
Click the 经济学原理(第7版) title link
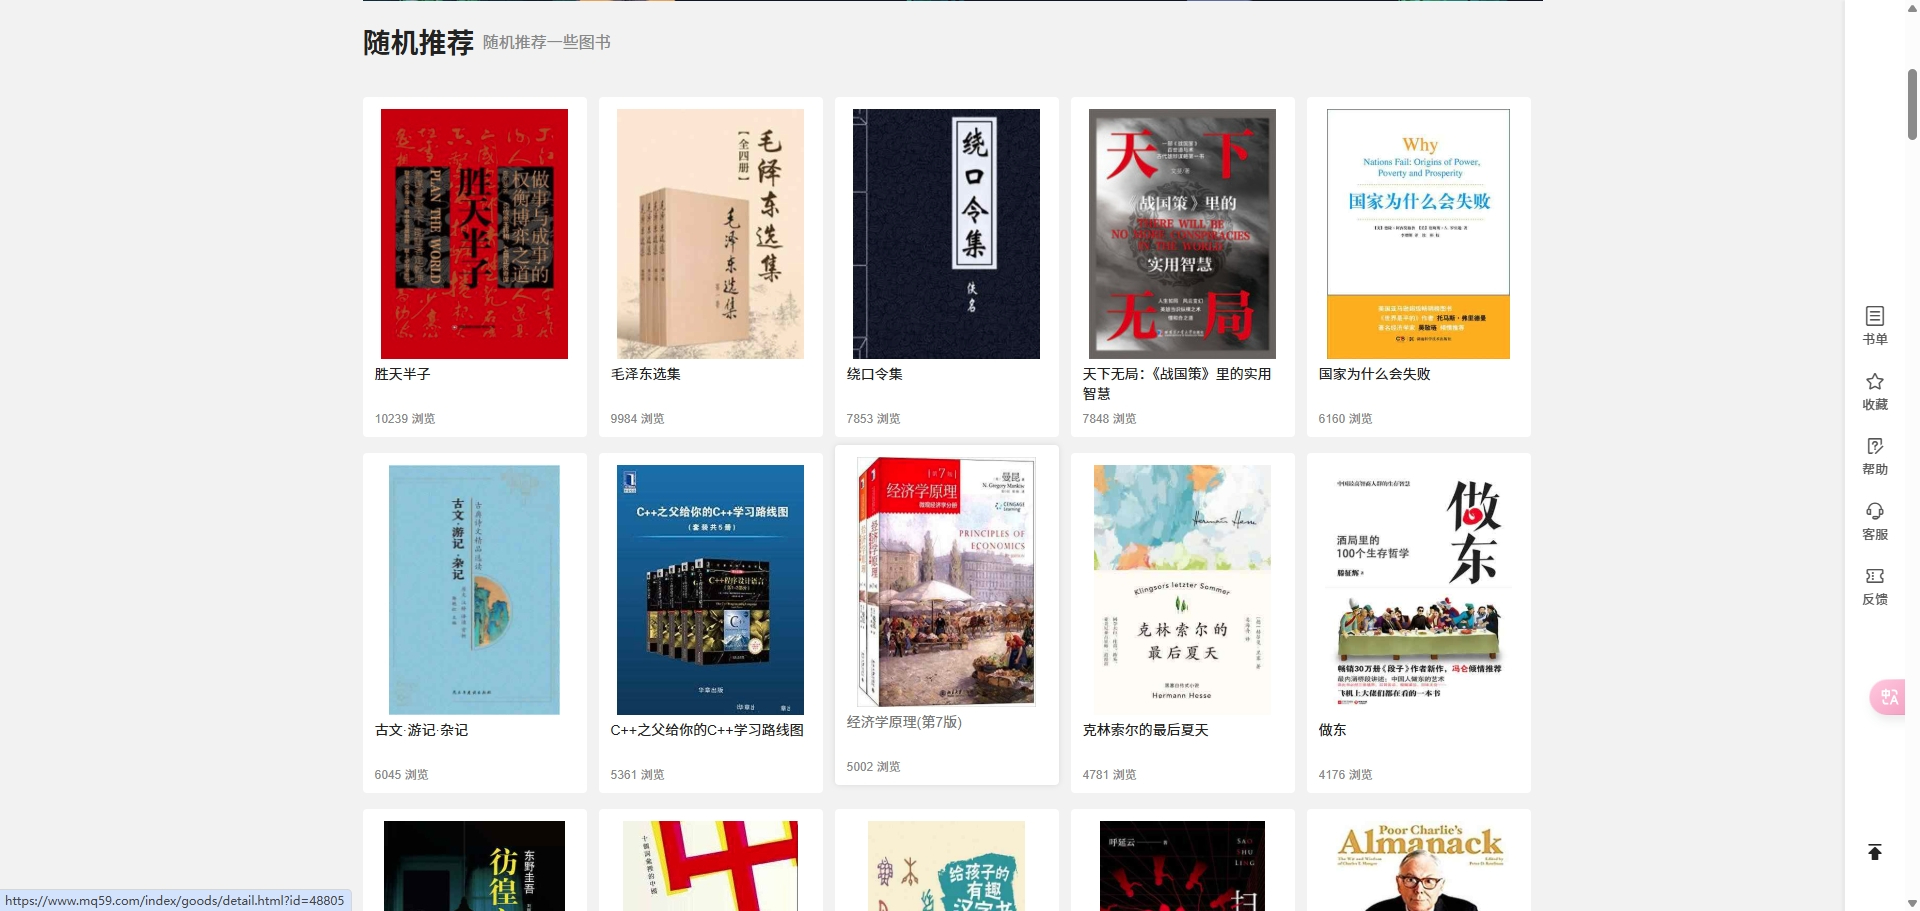tap(904, 722)
